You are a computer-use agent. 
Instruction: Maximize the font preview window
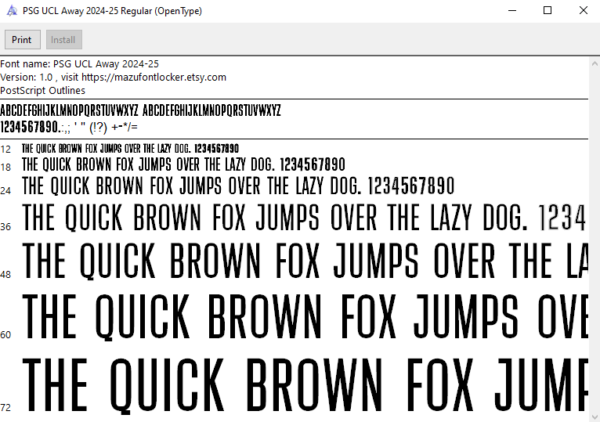548,11
